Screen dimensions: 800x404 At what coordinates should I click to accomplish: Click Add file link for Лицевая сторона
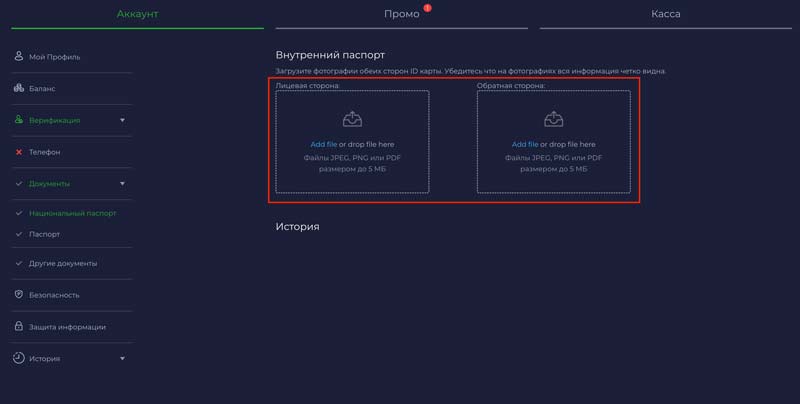pos(323,144)
